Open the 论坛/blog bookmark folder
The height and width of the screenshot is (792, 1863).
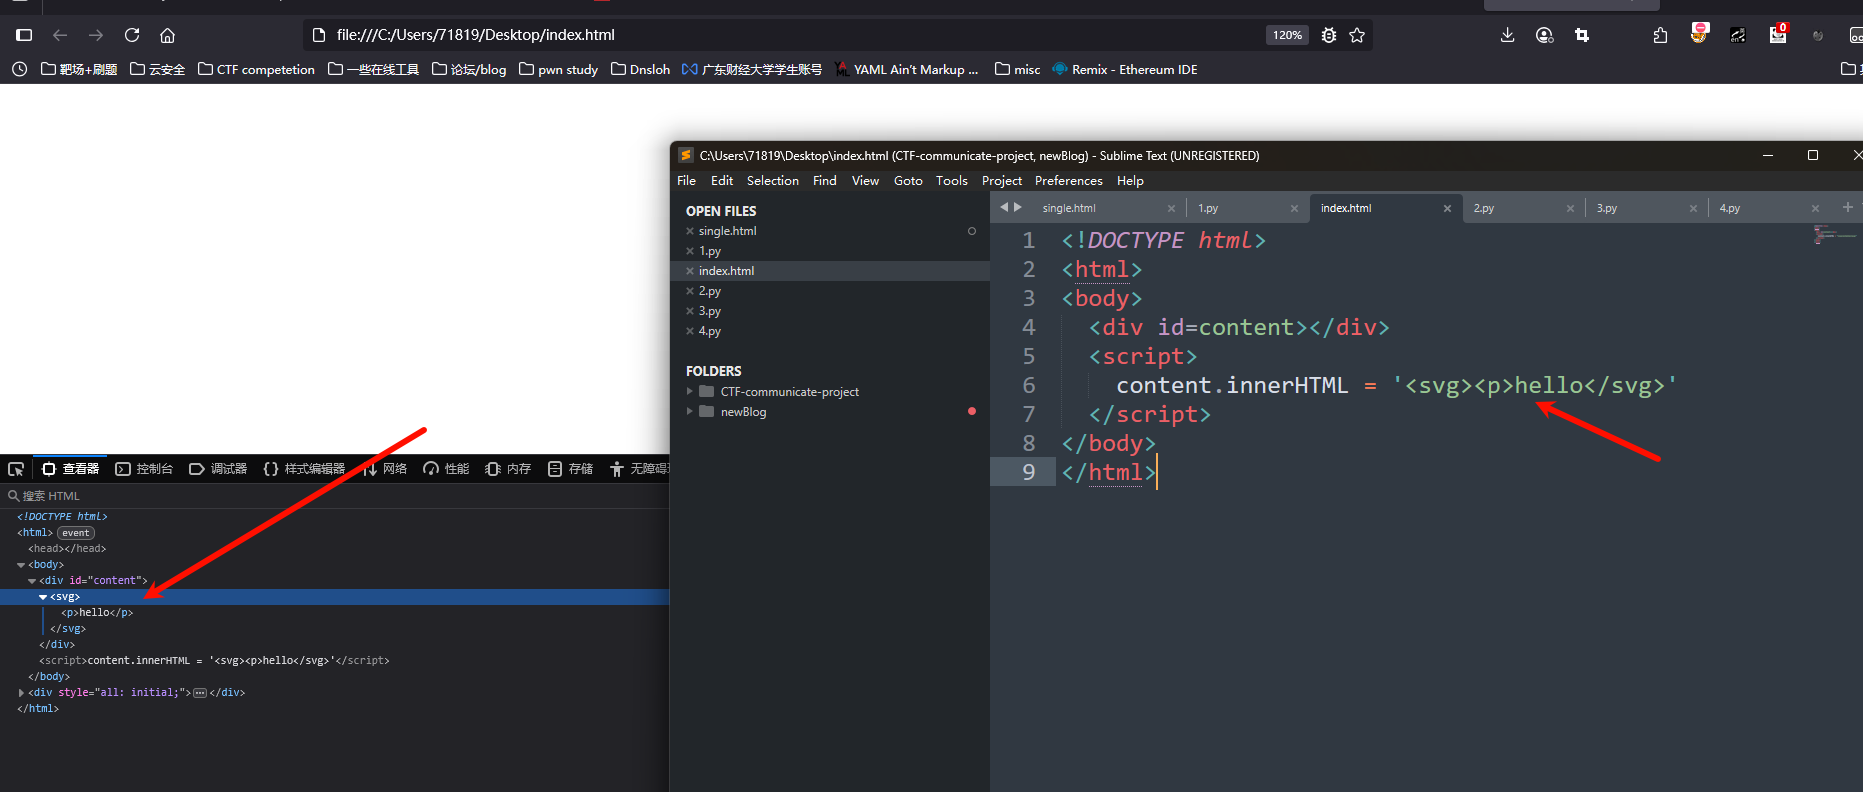tap(469, 69)
